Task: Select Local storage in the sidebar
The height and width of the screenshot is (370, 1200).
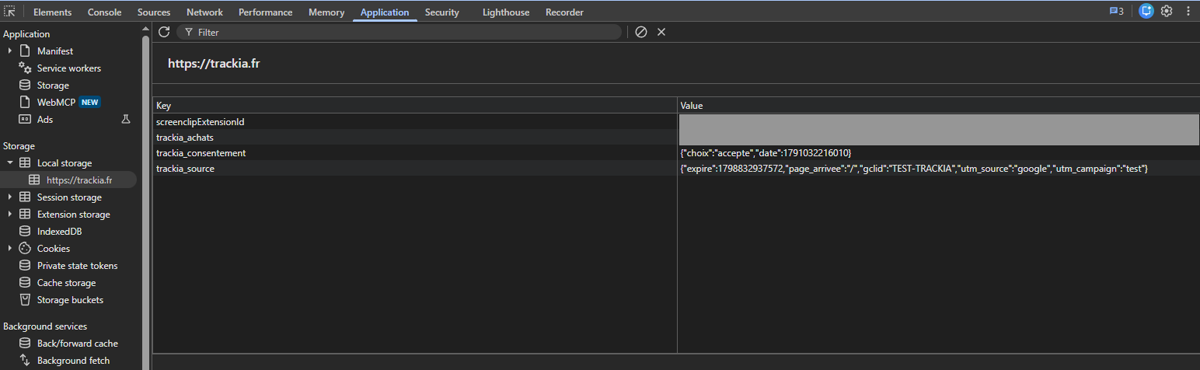Action: [64, 163]
